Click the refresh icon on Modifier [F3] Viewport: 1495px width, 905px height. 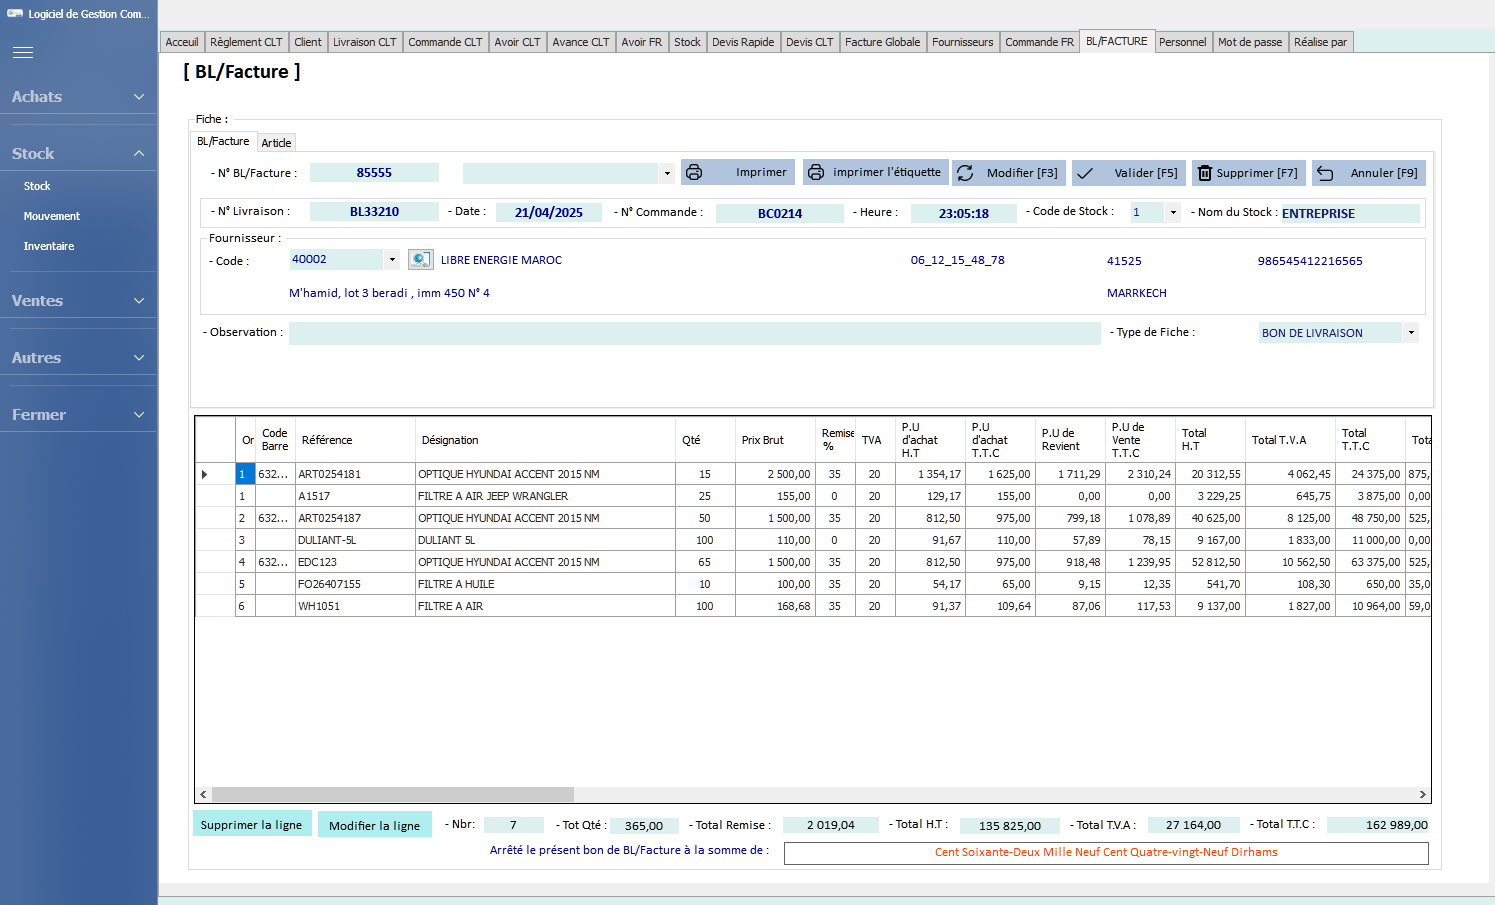[965, 173]
